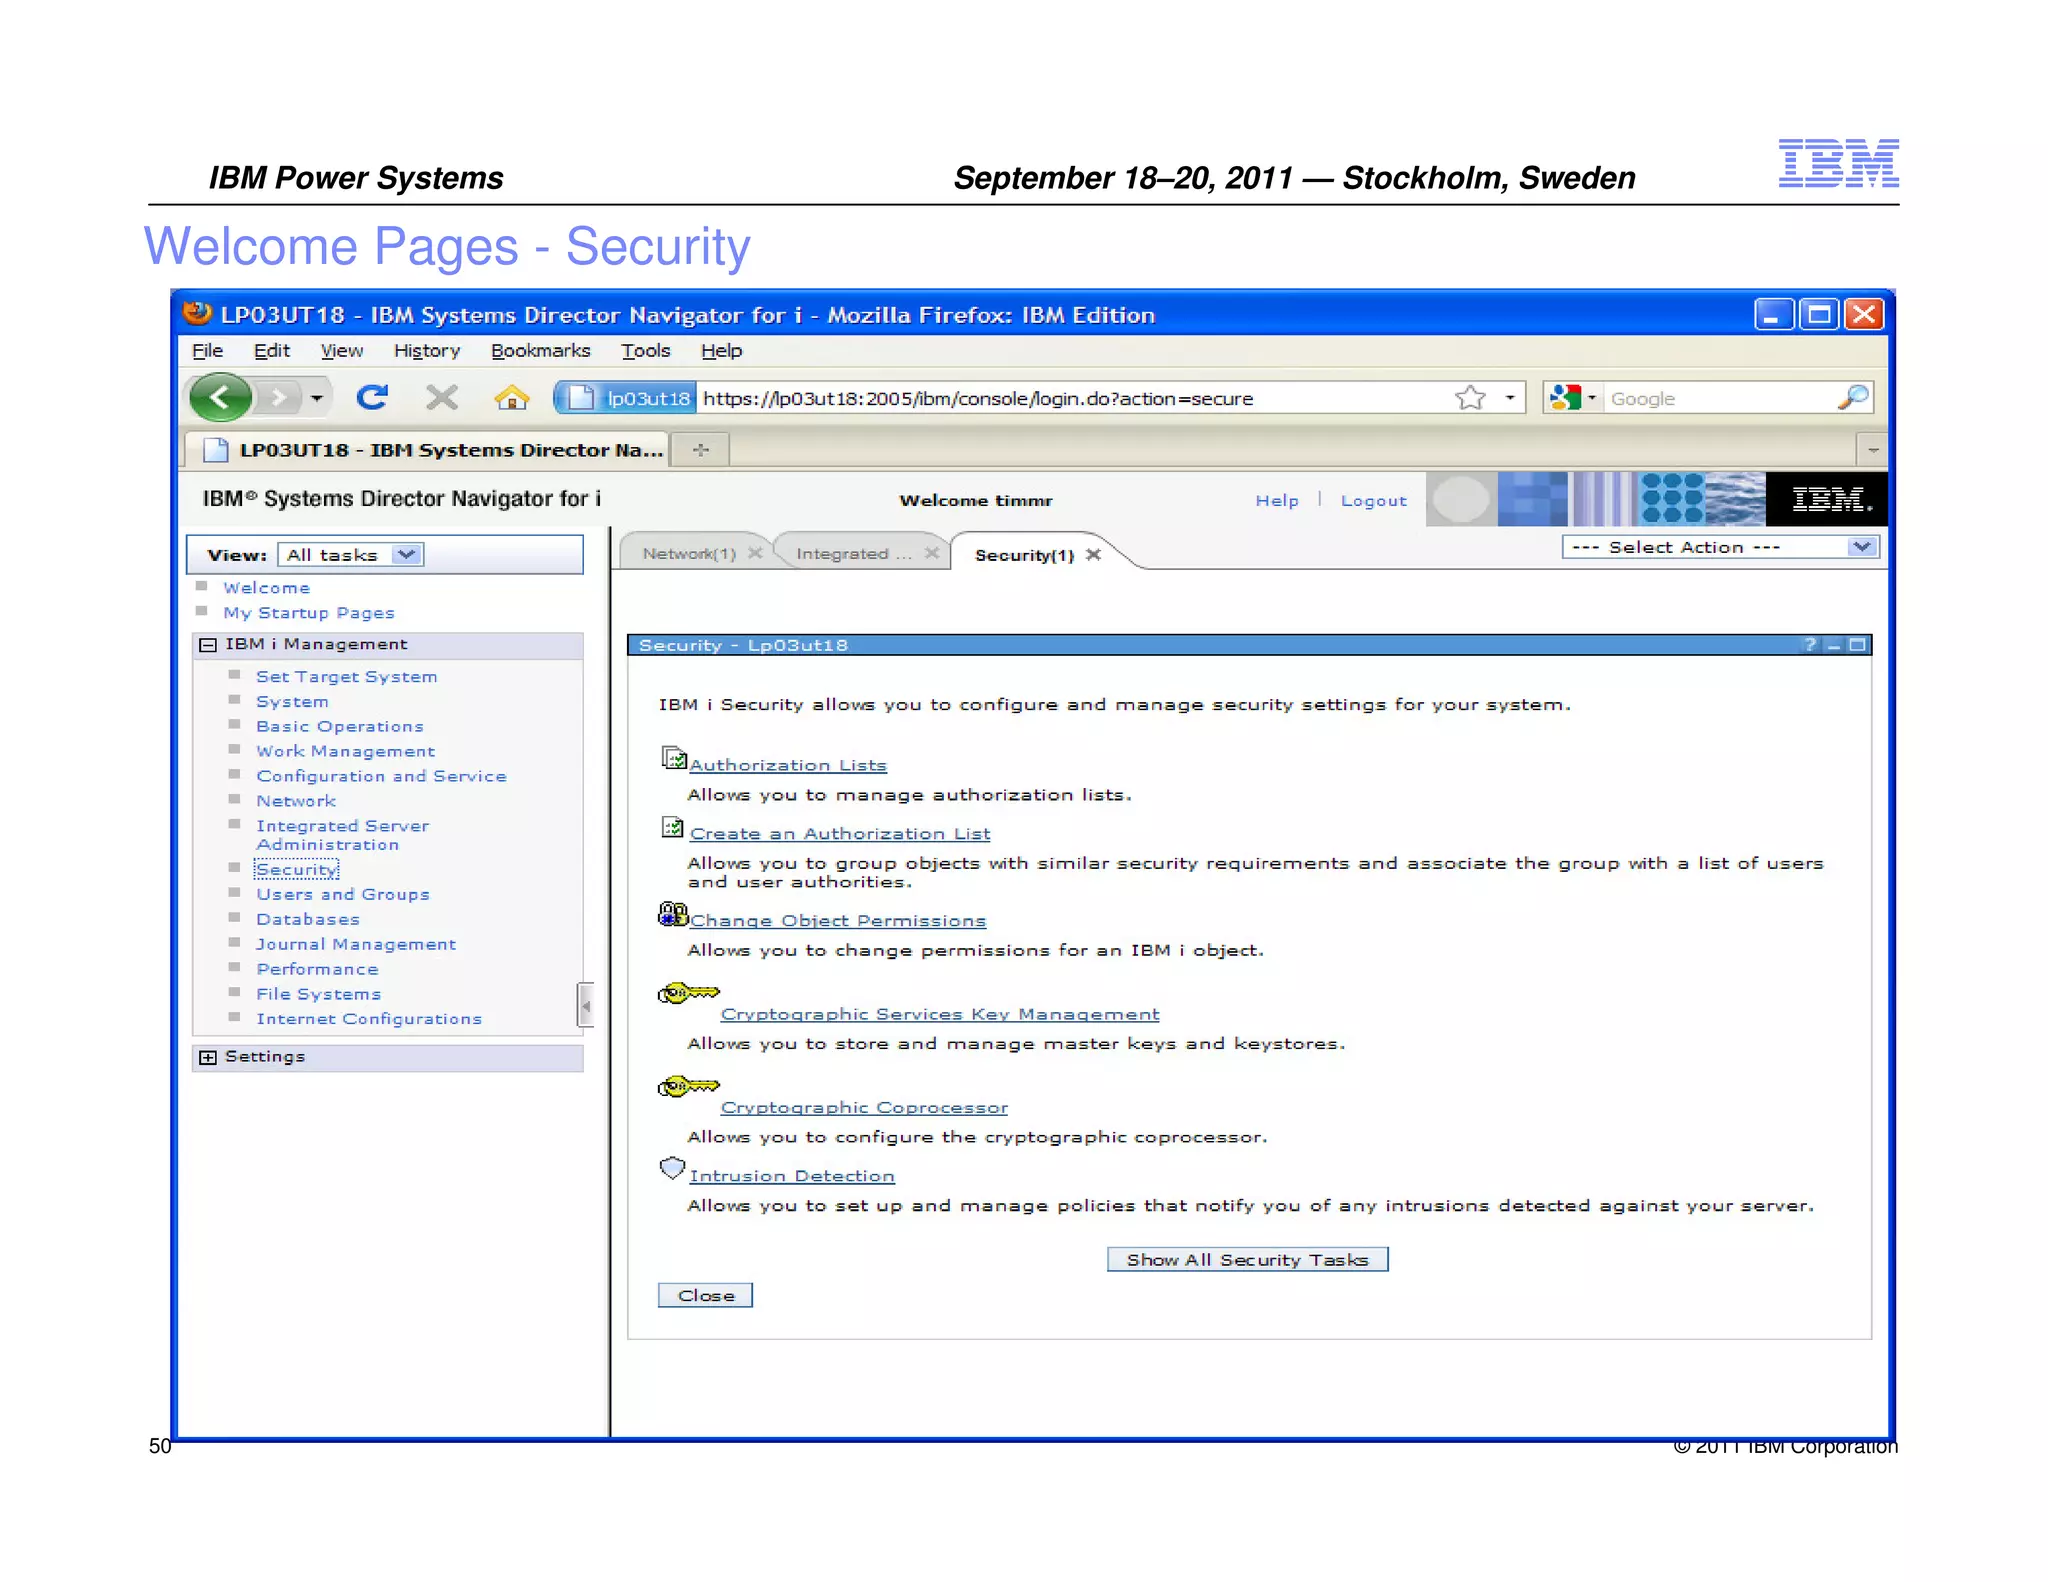Screen dimensions: 2048x1582
Task: Click the navigation pane collapse handle
Action: point(586,1005)
